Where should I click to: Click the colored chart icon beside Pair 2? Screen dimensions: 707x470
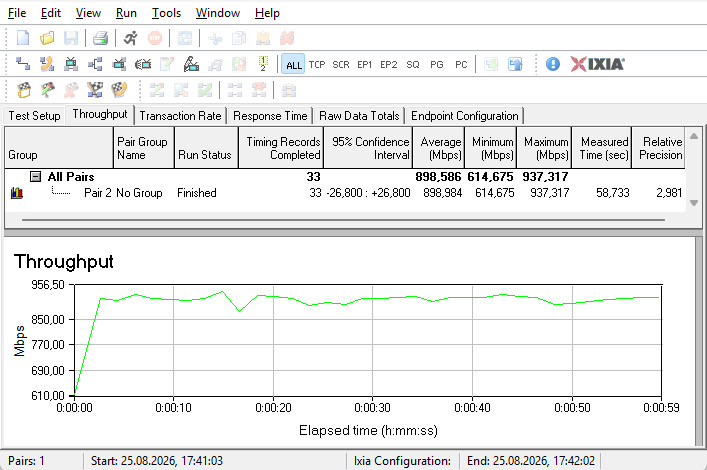pos(17,193)
